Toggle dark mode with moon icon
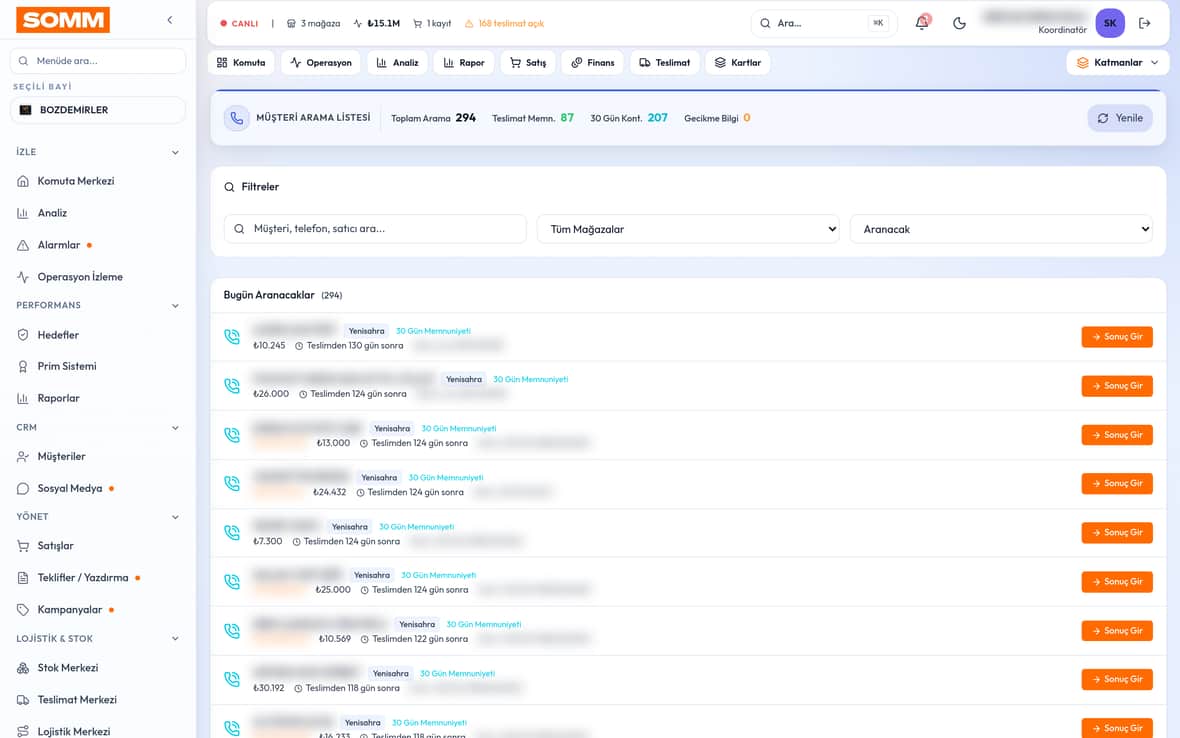This screenshot has width=1180, height=738. click(959, 23)
